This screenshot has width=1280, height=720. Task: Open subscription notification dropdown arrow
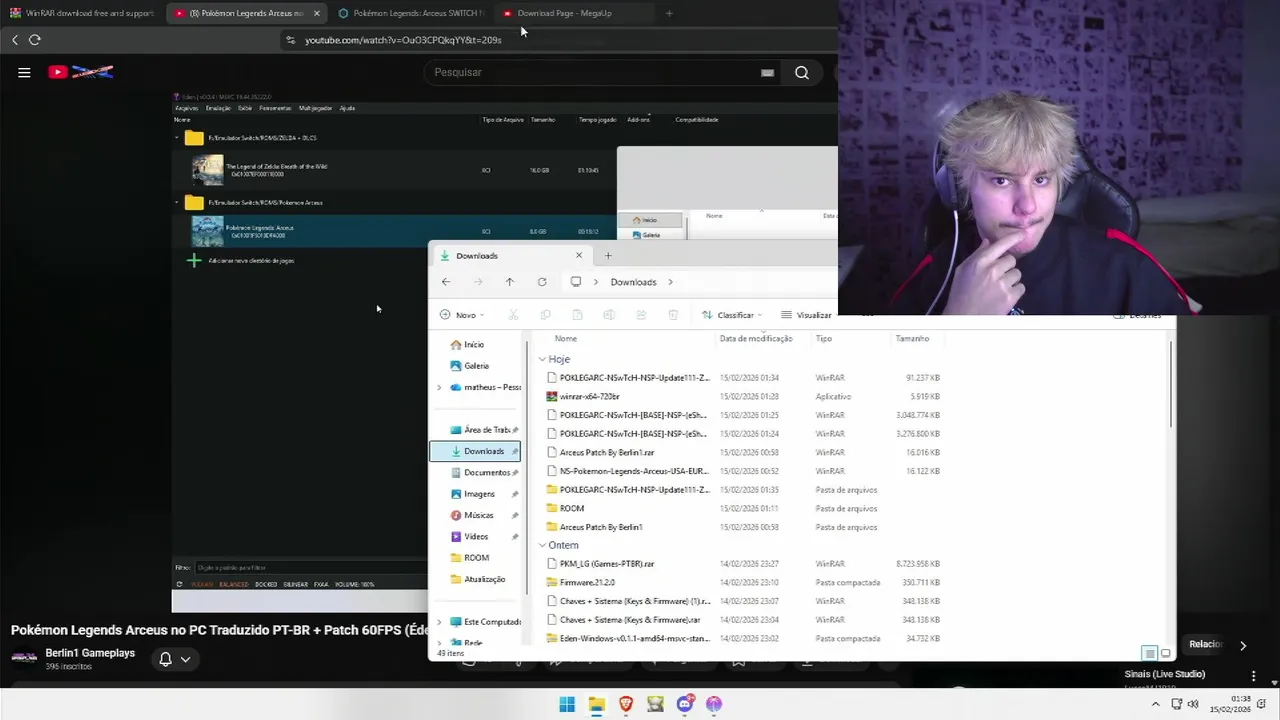pyautogui.click(x=185, y=659)
